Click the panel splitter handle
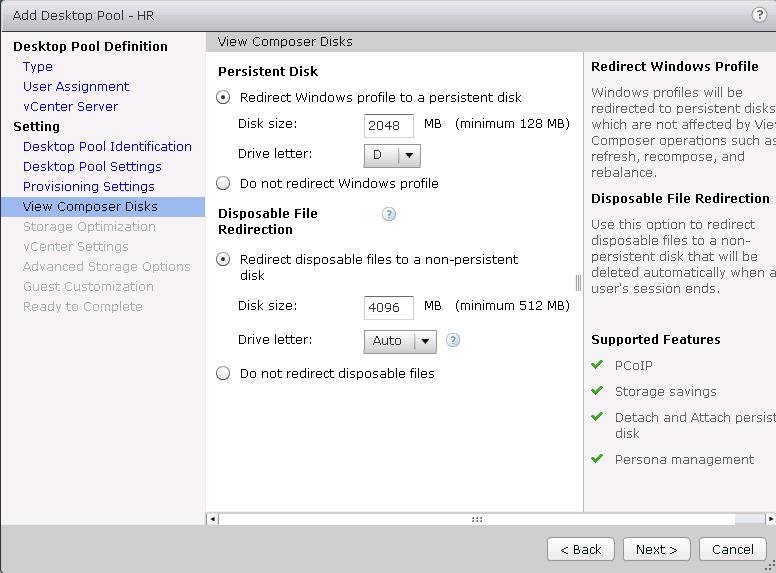 pyautogui.click(x=578, y=283)
